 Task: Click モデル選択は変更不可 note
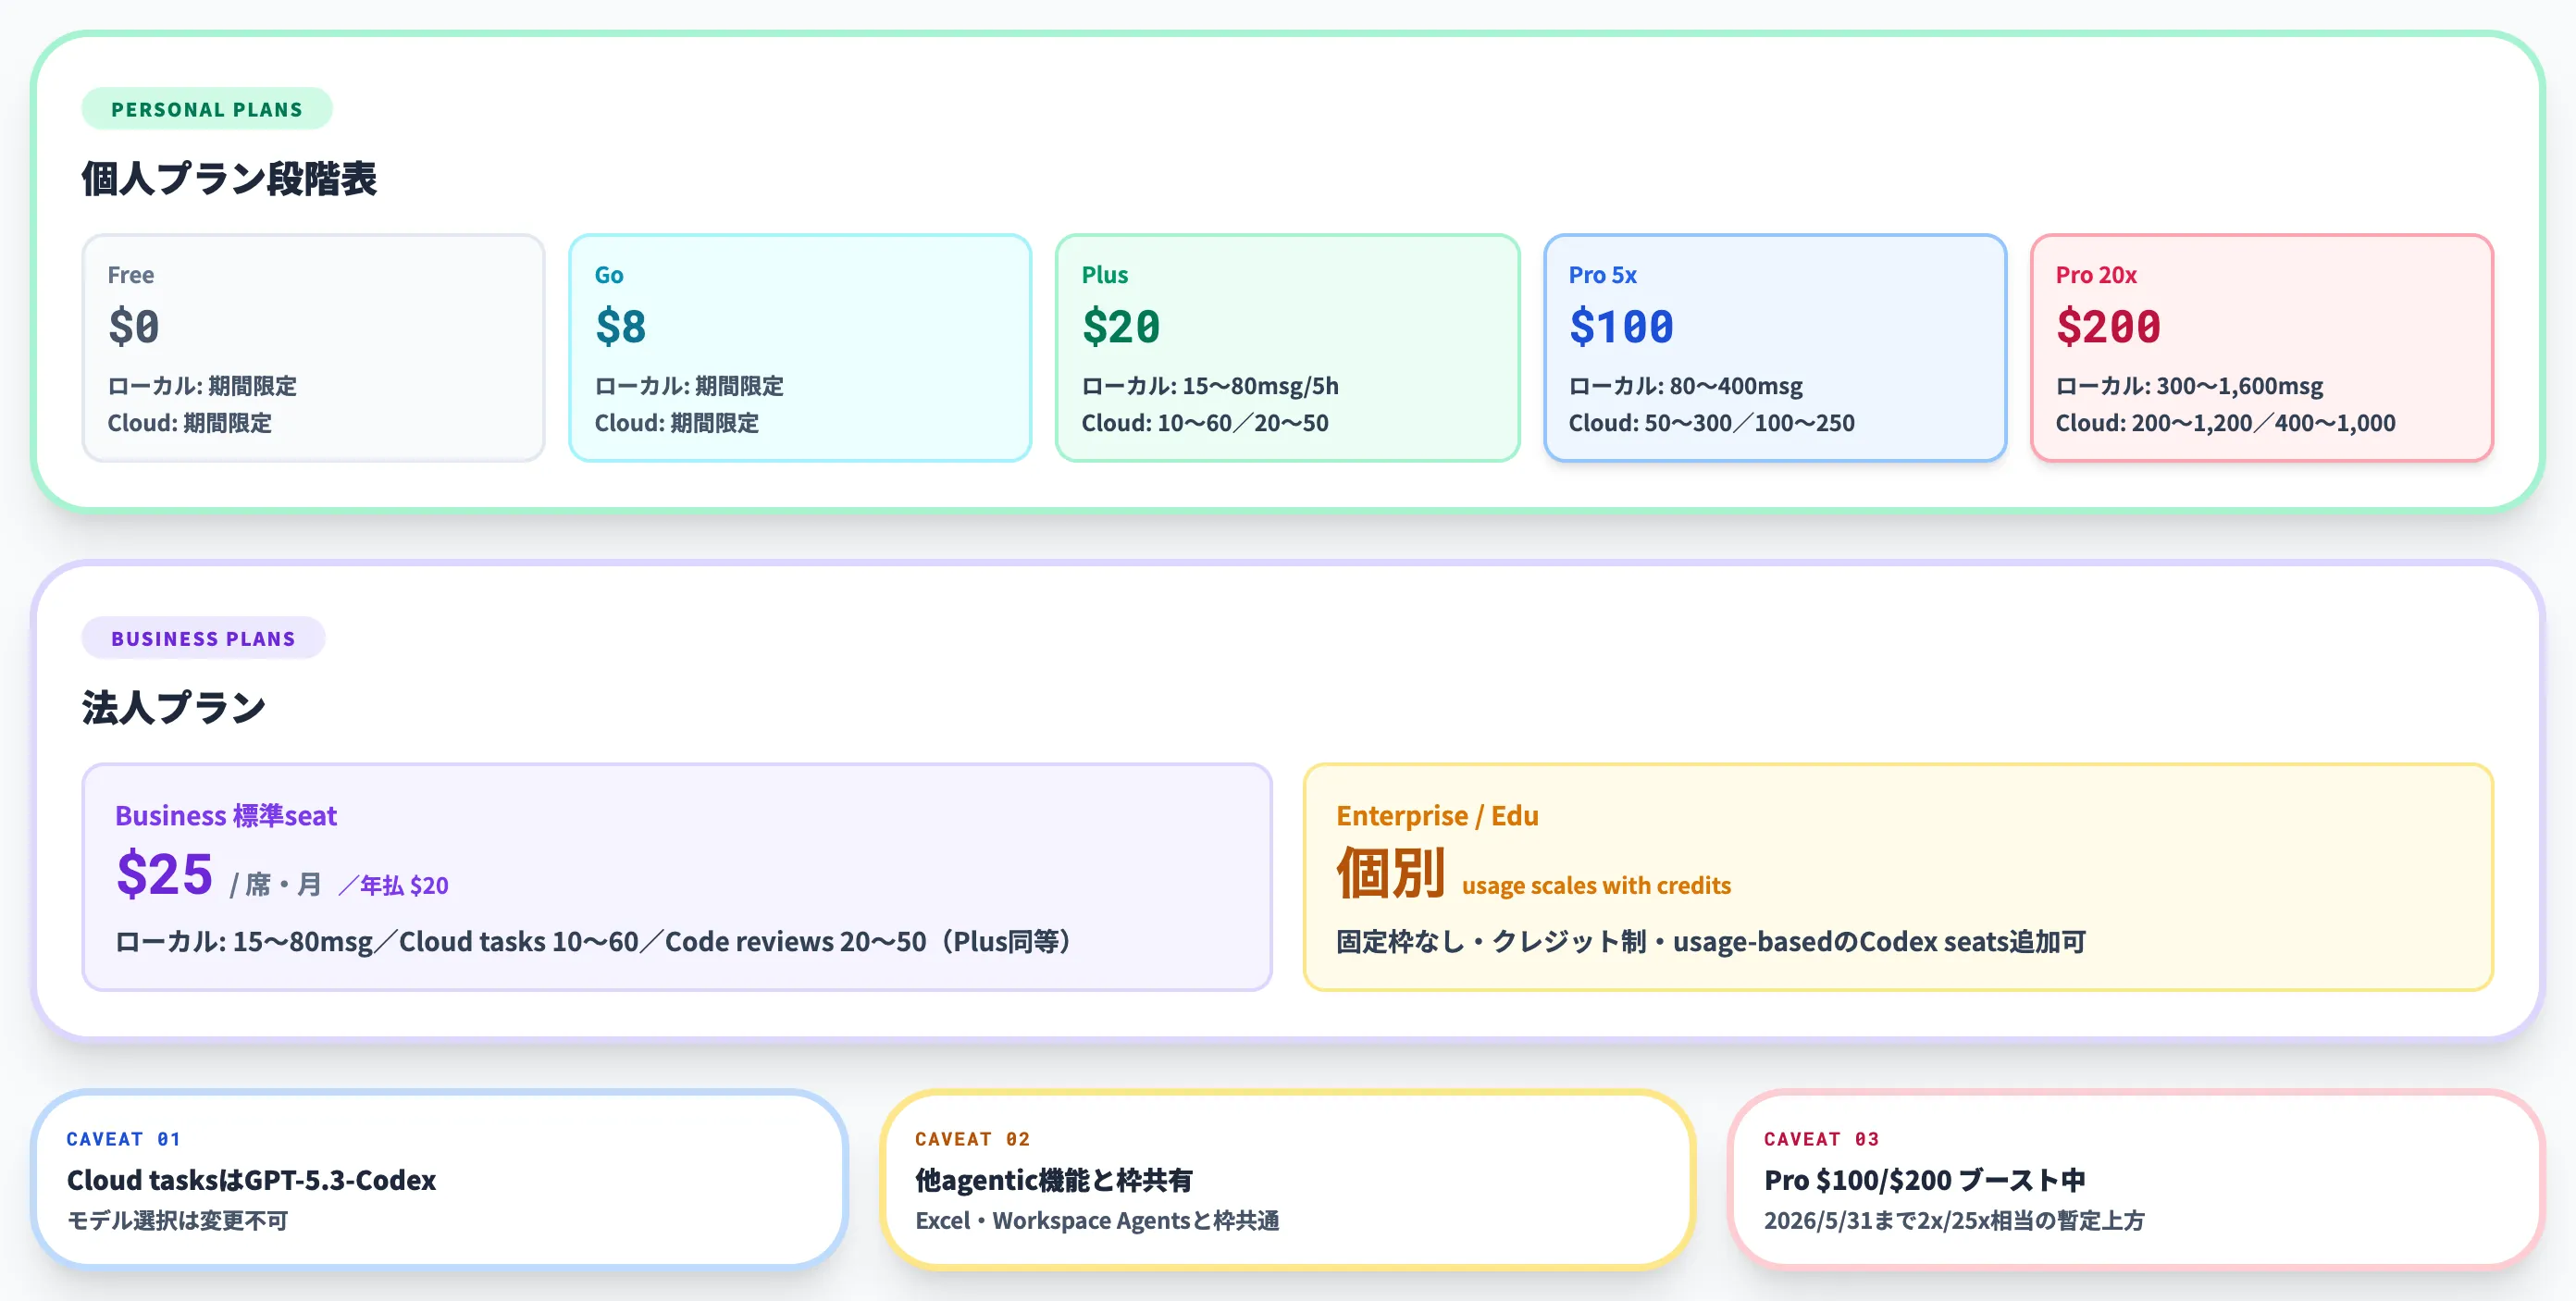pyautogui.click(x=178, y=1221)
